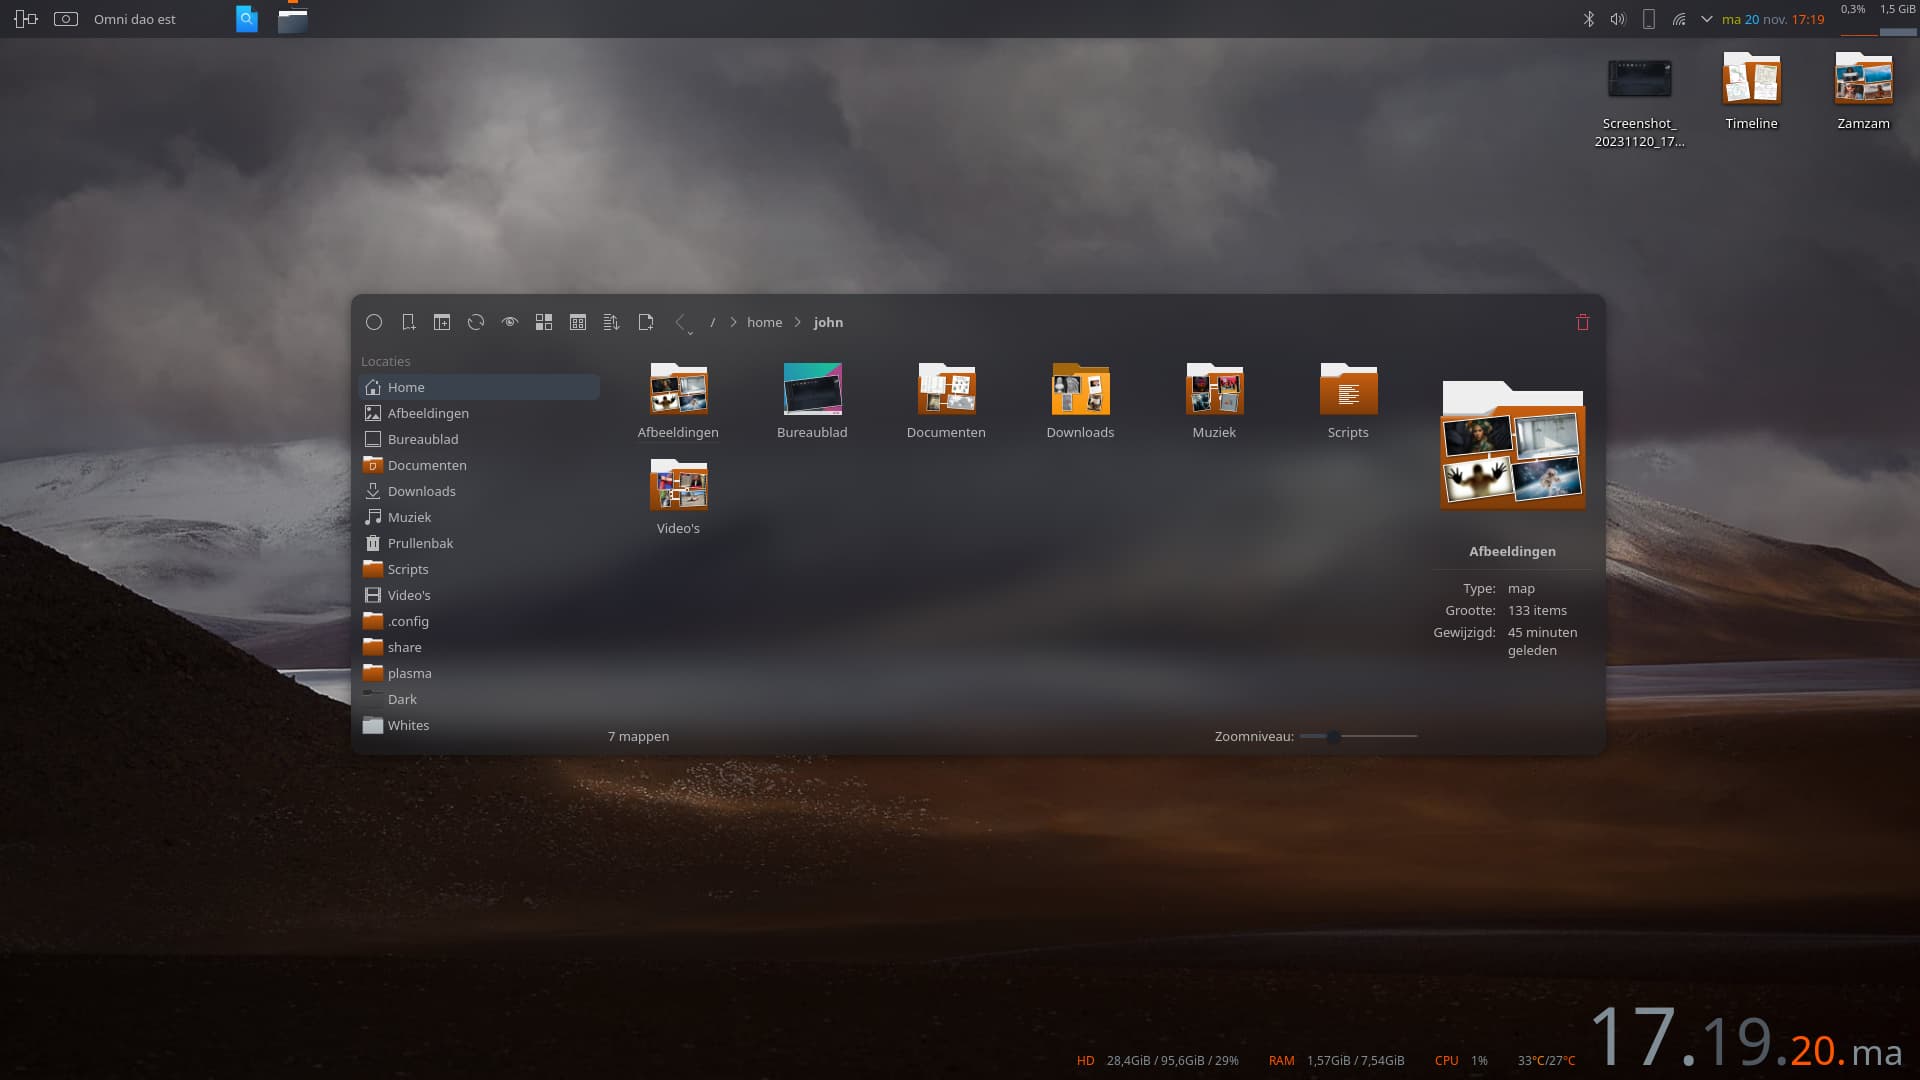Select Documenten in Locaties sidebar
The image size is (1920, 1080).
click(479, 465)
